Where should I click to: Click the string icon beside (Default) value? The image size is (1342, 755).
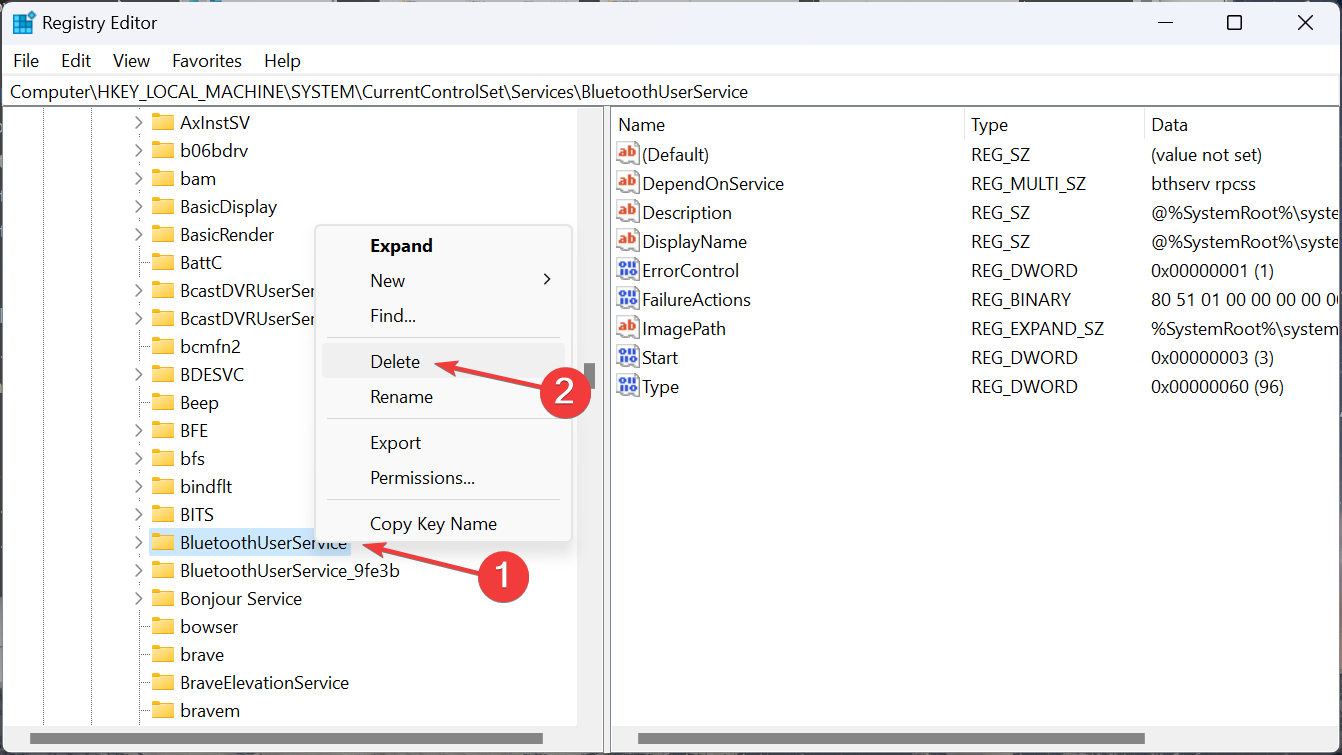pos(628,154)
